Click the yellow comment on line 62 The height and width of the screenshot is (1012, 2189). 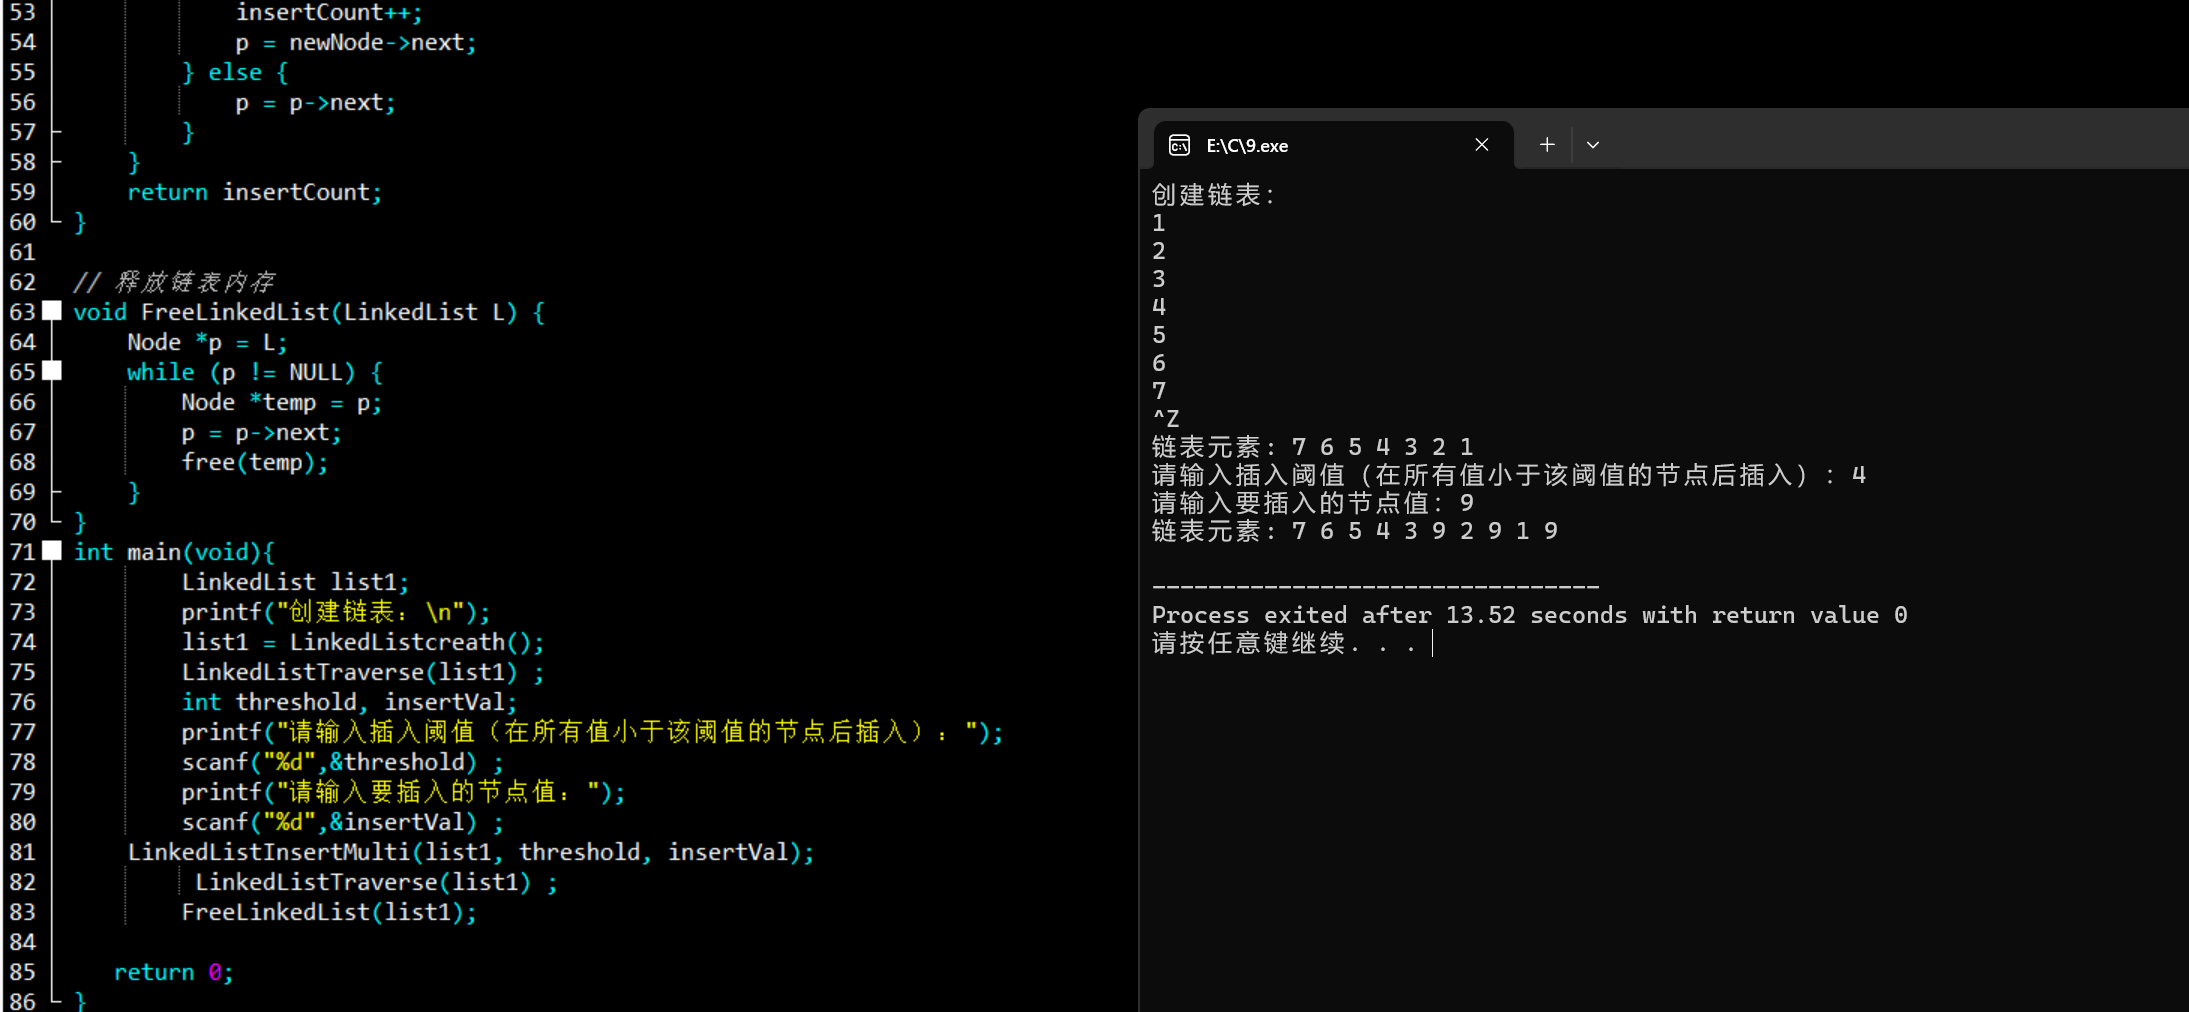pos(175,281)
